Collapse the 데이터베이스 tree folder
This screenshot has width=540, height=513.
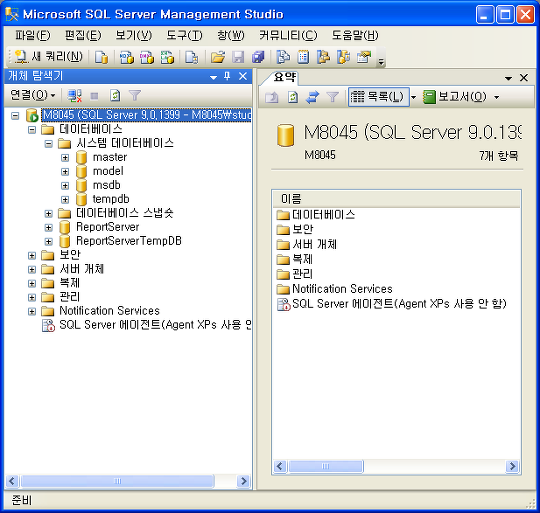[32, 130]
